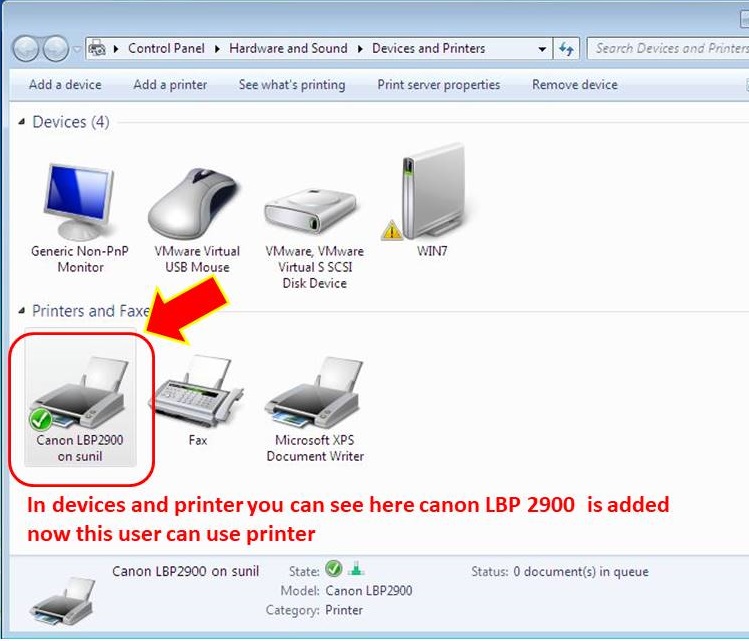Select Devices and Printers breadcrumb
This screenshot has height=641, width=749.
[428, 48]
